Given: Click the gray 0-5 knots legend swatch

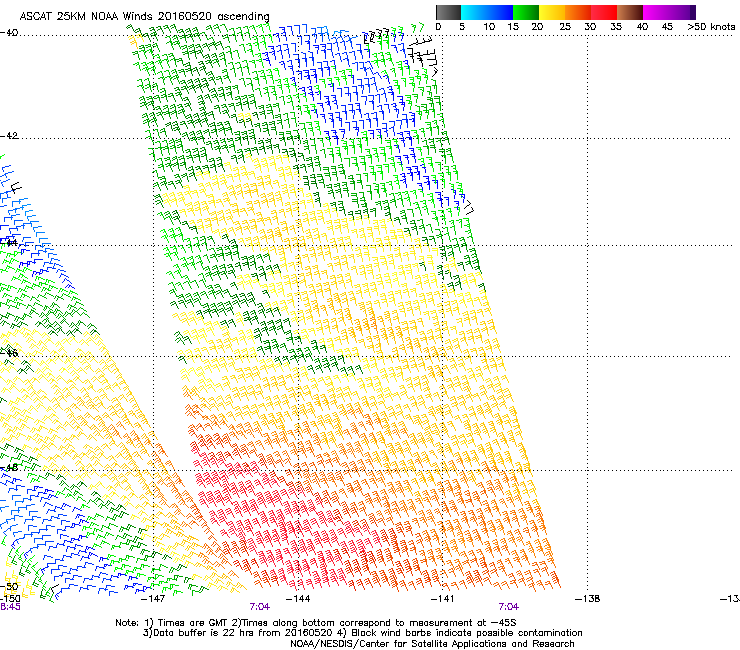Looking at the screenshot, I should click(448, 12).
